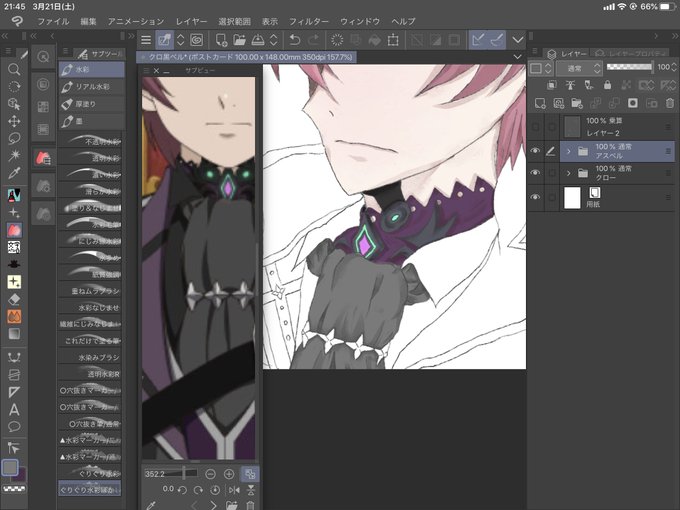The width and height of the screenshot is (680, 510).
Task: Select the Move layer tool
Action: [x=14, y=121]
